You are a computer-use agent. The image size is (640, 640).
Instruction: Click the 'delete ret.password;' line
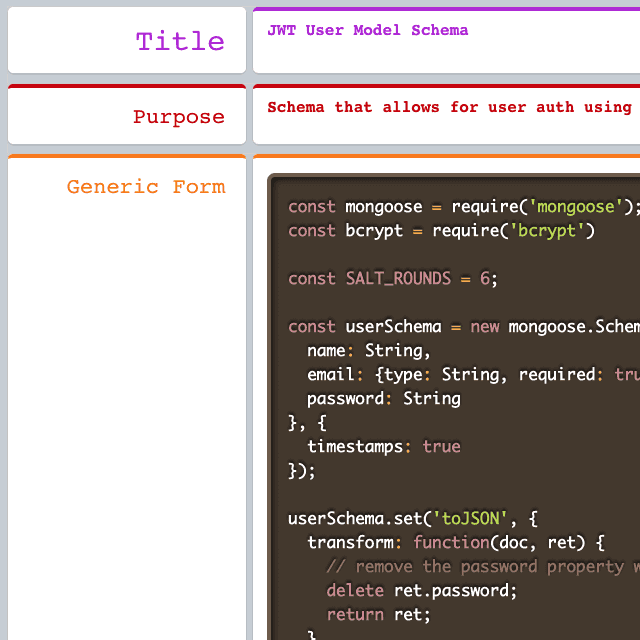point(422,591)
